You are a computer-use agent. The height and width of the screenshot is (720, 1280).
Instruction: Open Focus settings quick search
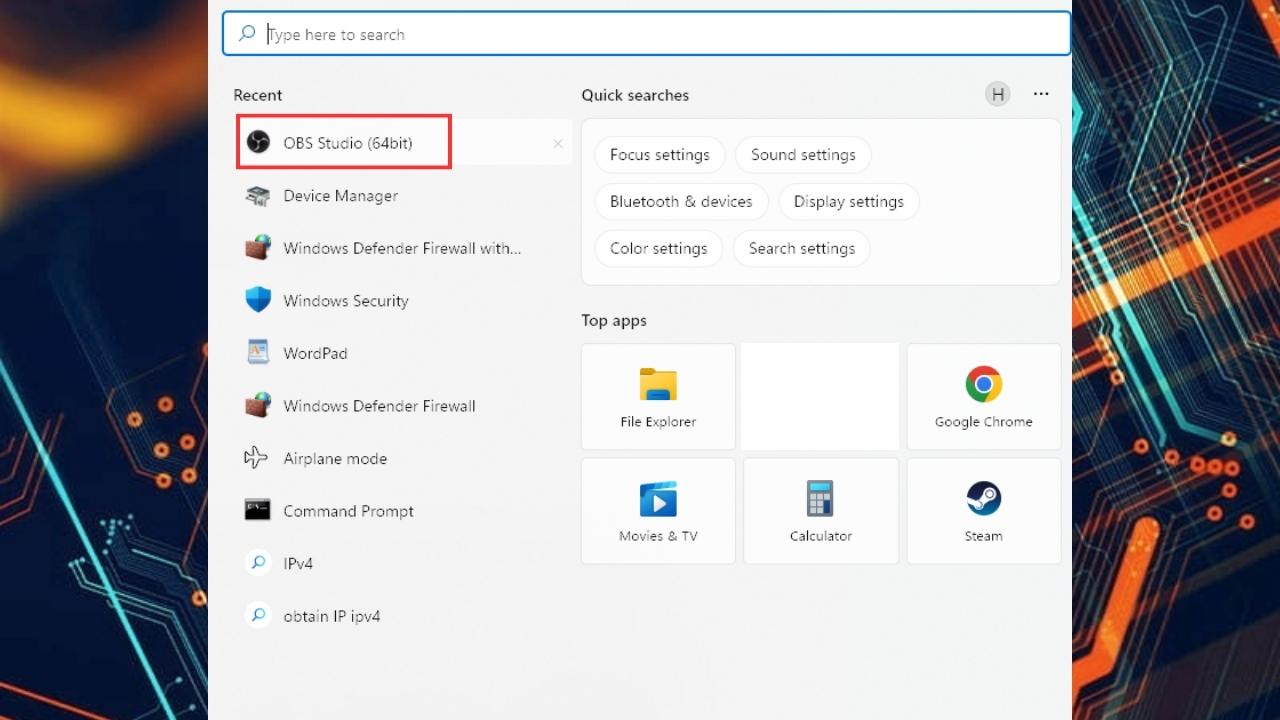(x=659, y=154)
